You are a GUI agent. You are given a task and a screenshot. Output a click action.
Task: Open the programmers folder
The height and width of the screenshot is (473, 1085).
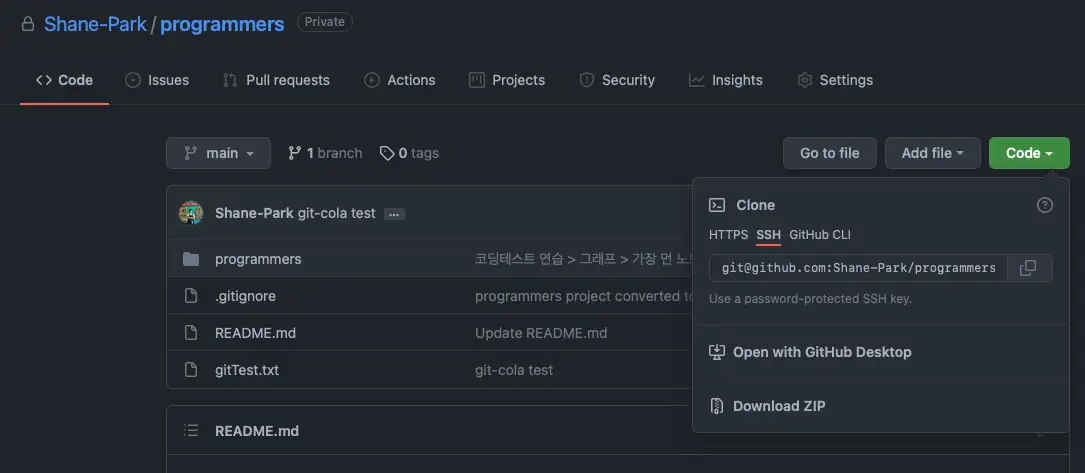[258, 259]
